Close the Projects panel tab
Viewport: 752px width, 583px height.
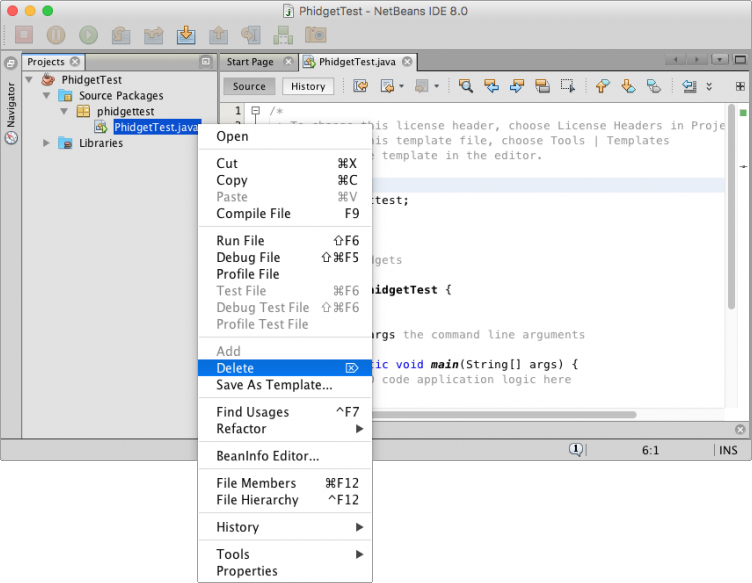click(75, 61)
